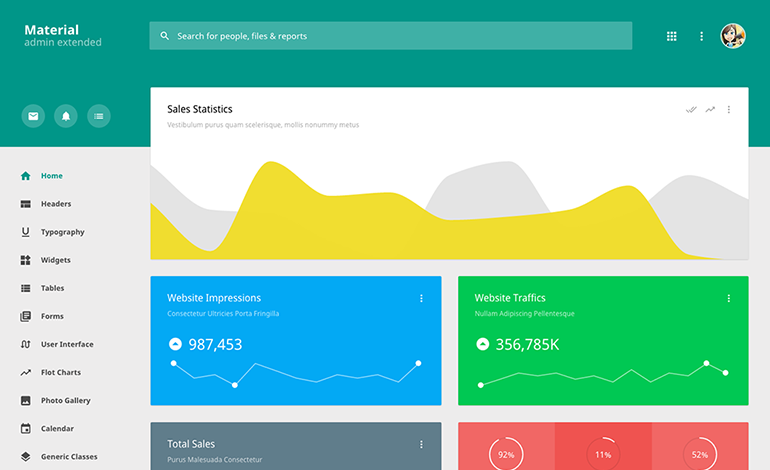The height and width of the screenshot is (470, 770).
Task: Open Website Traffics card options menu
Action: [729, 298]
